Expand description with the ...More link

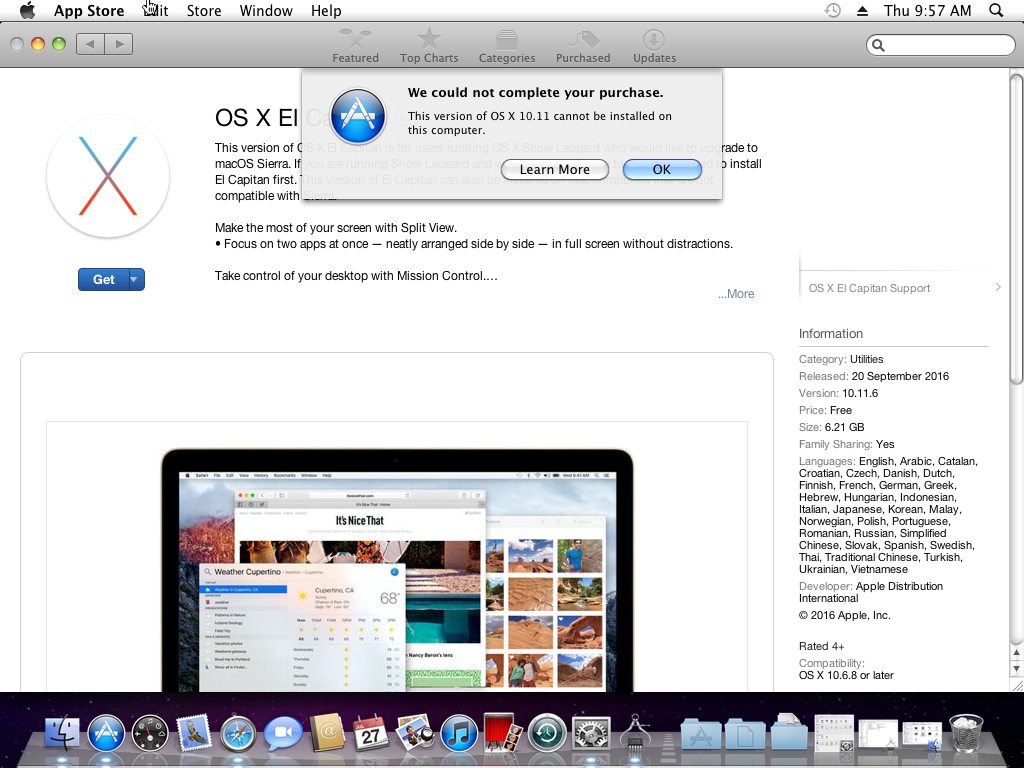[736, 294]
